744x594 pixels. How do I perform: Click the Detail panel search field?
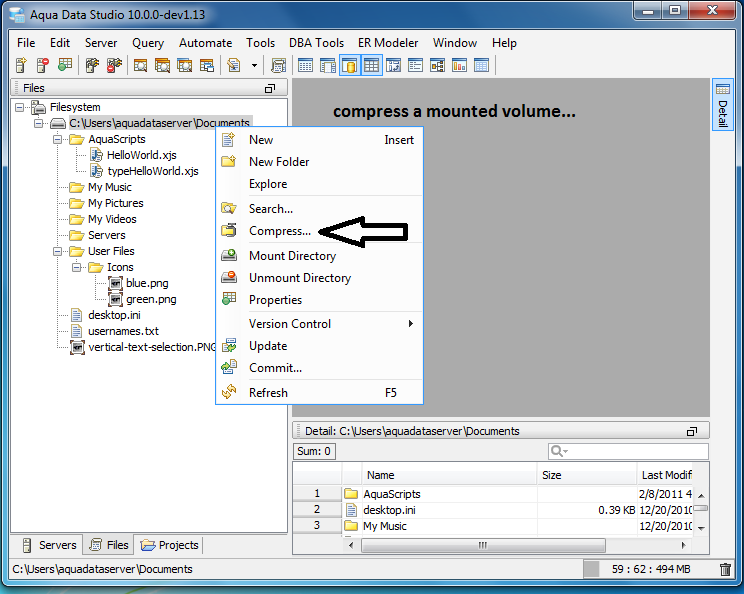(x=628, y=451)
